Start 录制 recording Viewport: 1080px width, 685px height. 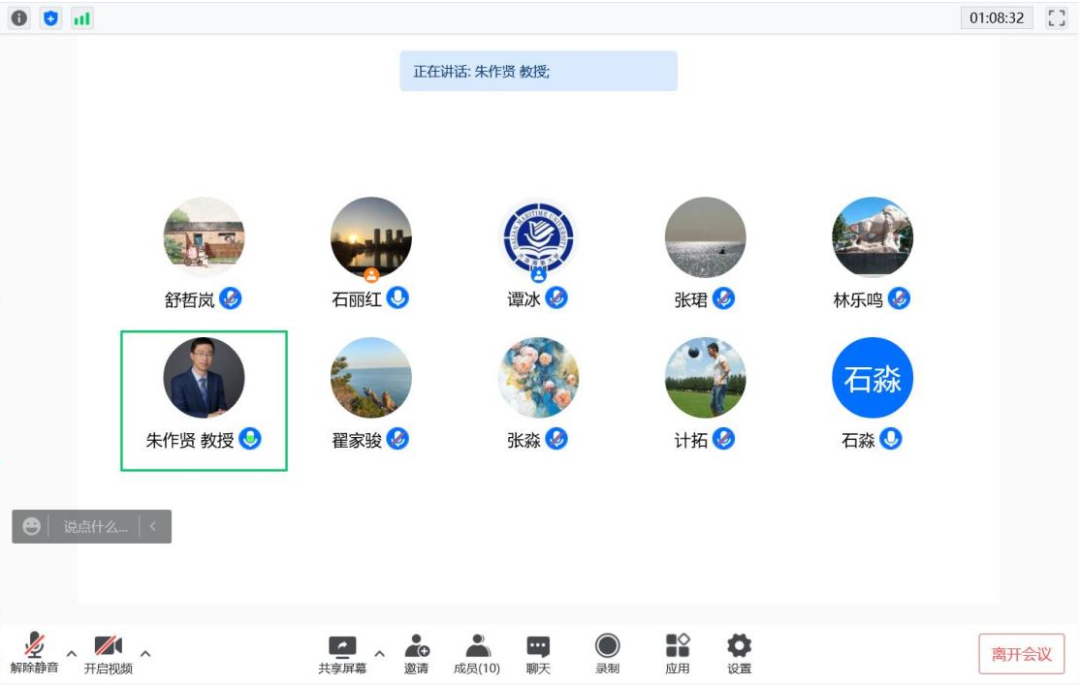(x=607, y=653)
